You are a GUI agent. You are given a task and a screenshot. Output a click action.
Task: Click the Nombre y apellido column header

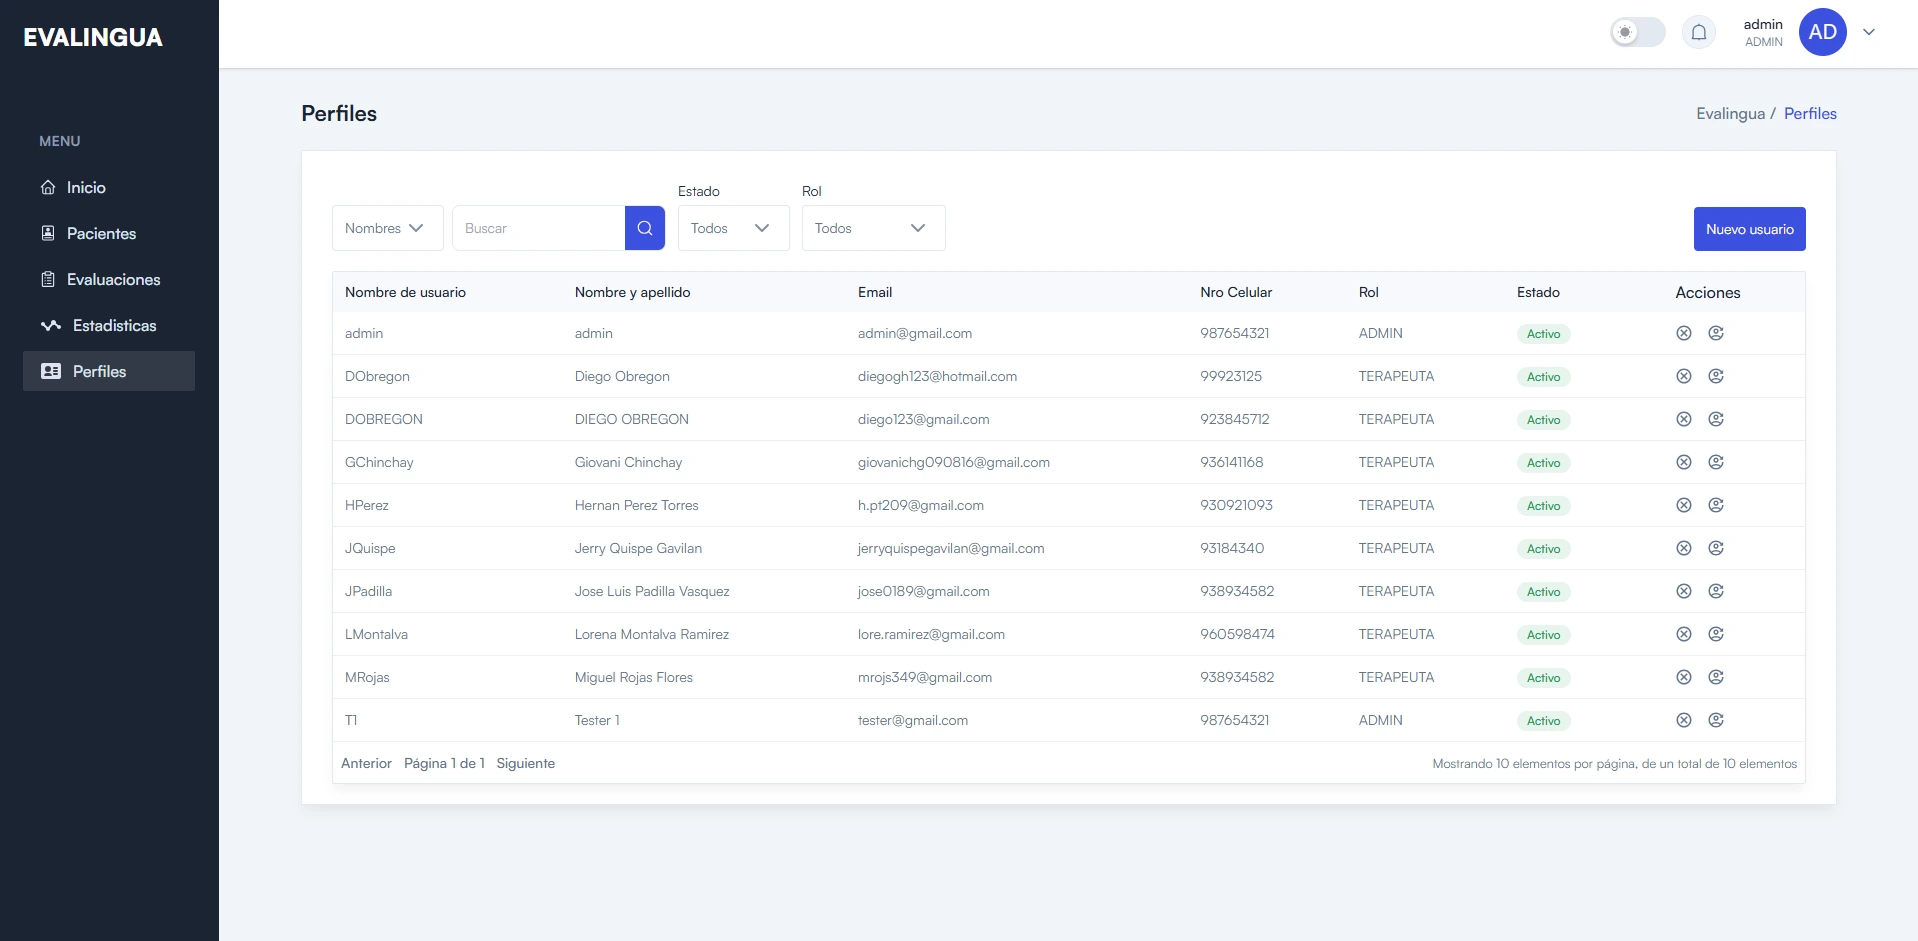pyautogui.click(x=632, y=292)
